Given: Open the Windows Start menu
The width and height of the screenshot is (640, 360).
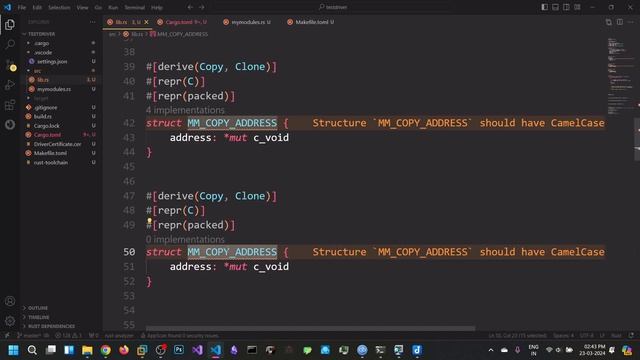Looking at the screenshot, I should (13, 350).
